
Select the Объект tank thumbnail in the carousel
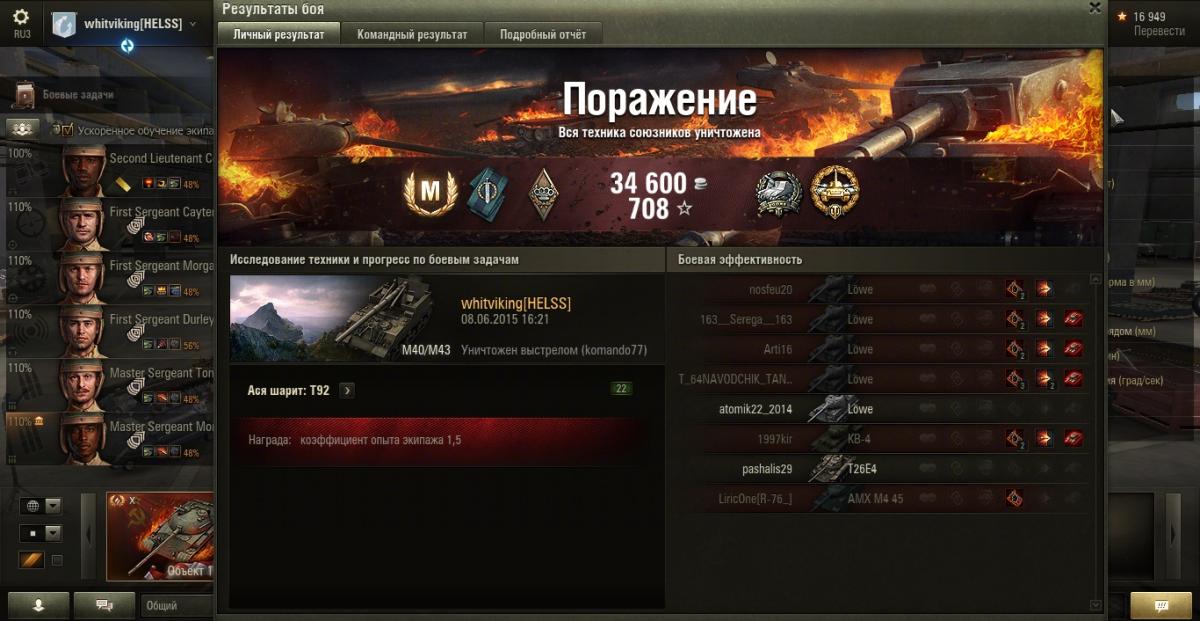point(161,537)
